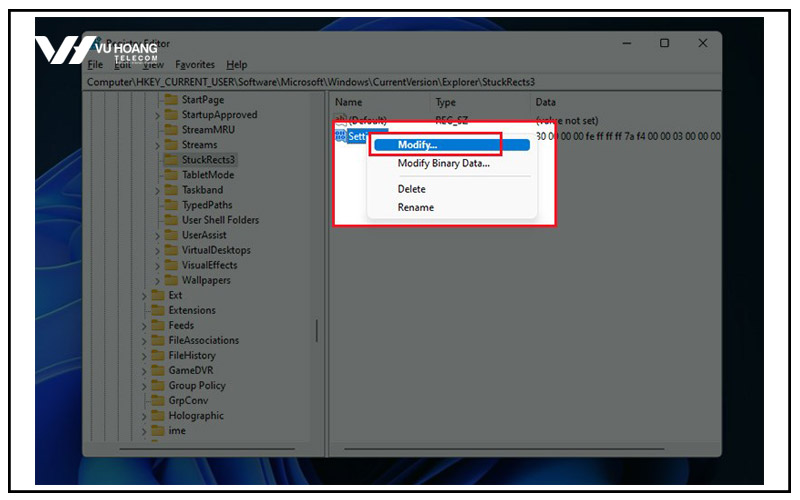Click the User Shell Folders folder icon
The width and height of the screenshot is (800, 500).
coord(171,220)
